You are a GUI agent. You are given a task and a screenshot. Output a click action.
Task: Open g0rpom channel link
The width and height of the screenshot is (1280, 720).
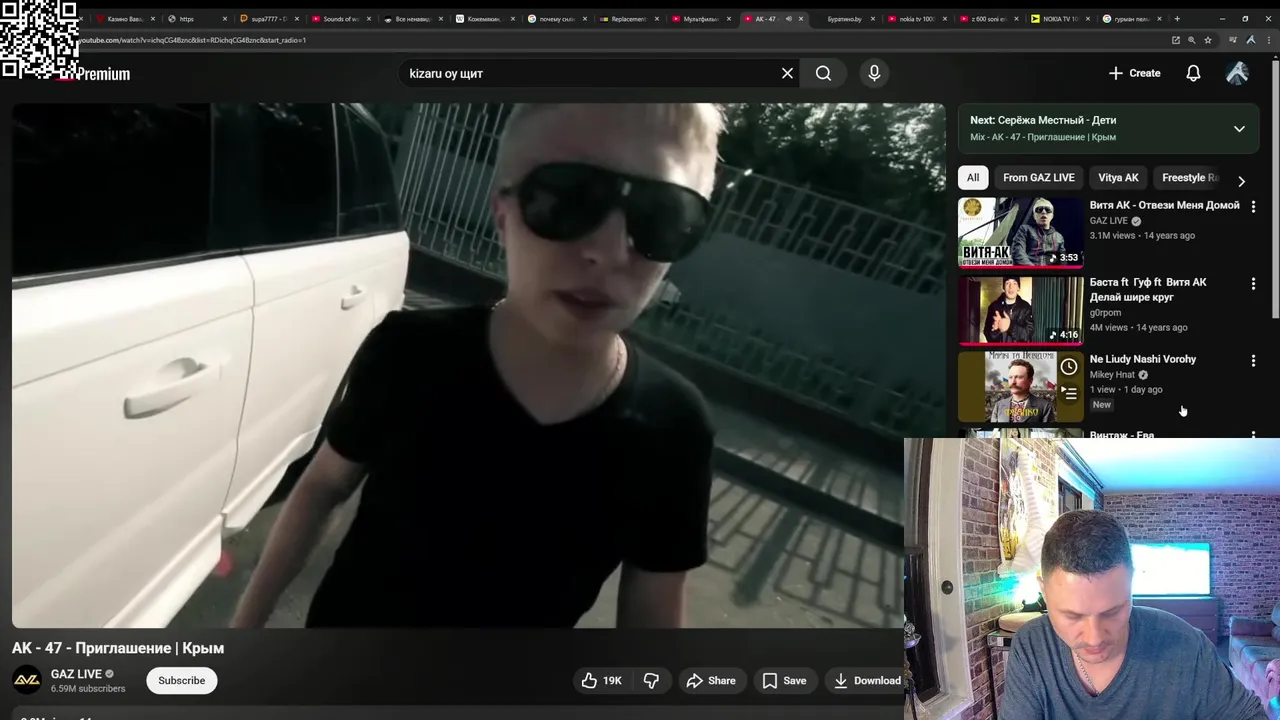coord(1105,313)
